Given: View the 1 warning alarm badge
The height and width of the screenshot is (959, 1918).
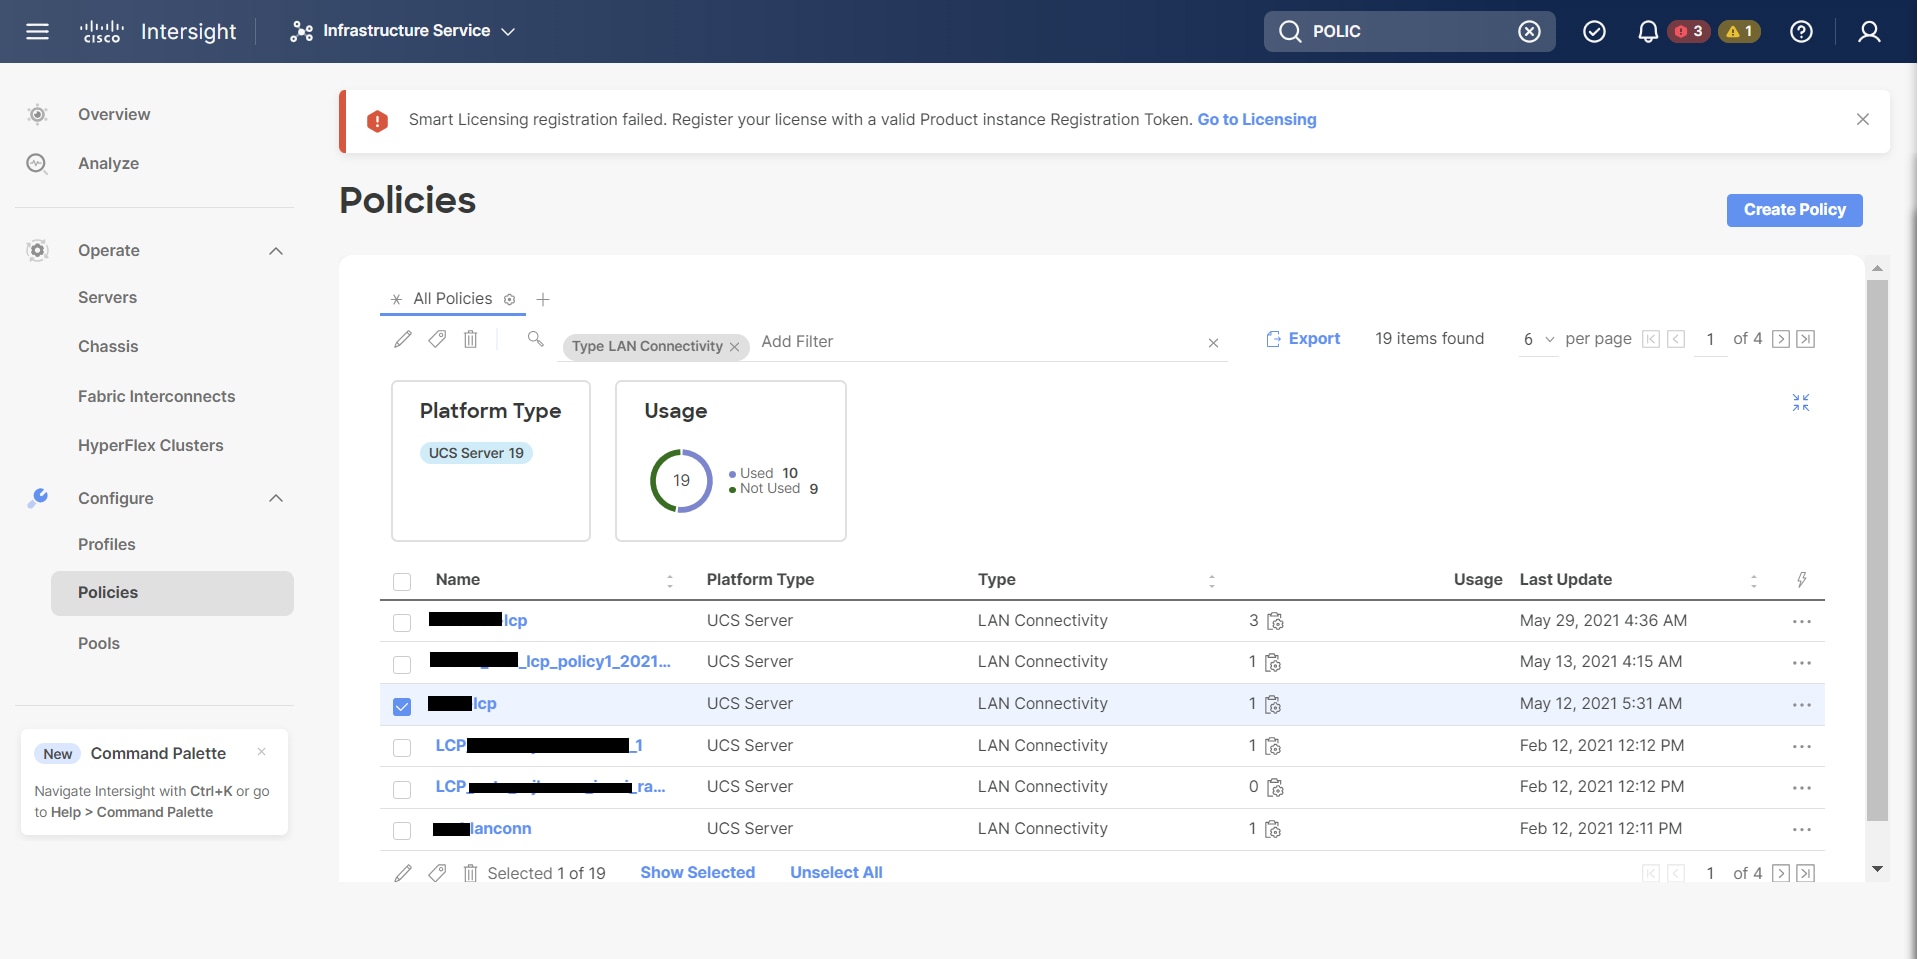Looking at the screenshot, I should pyautogui.click(x=1739, y=31).
